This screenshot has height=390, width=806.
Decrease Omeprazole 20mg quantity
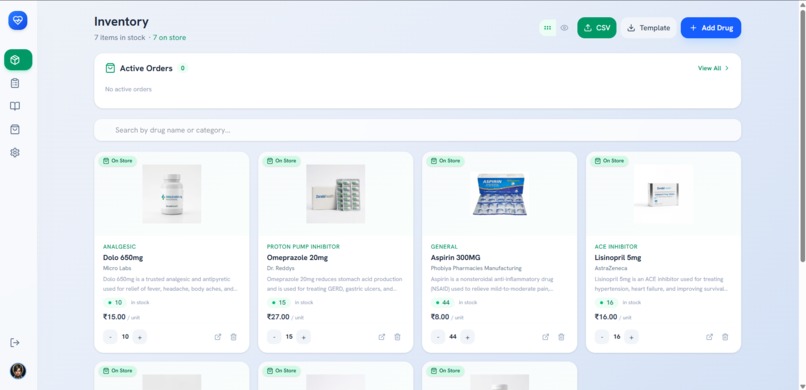(274, 337)
